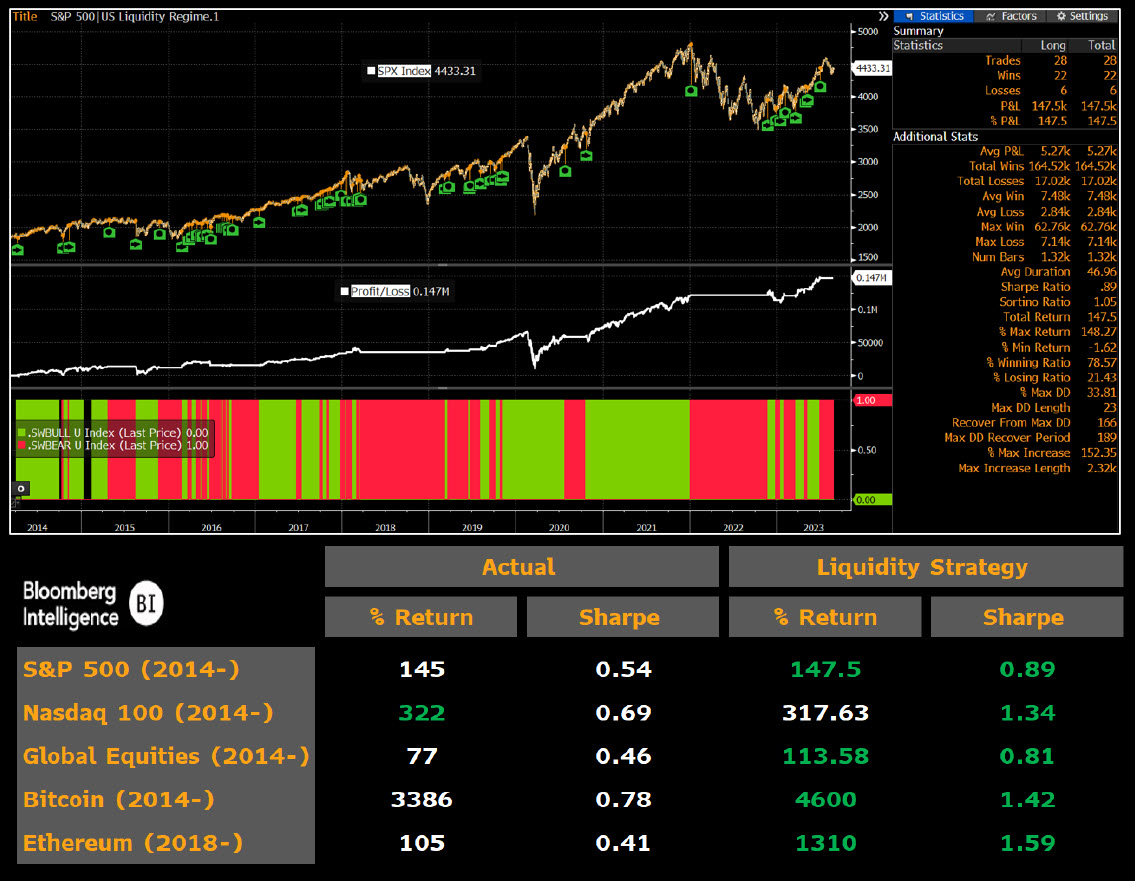
Task: Click the 3386 Bitcoin actual return cell
Action: click(x=422, y=799)
